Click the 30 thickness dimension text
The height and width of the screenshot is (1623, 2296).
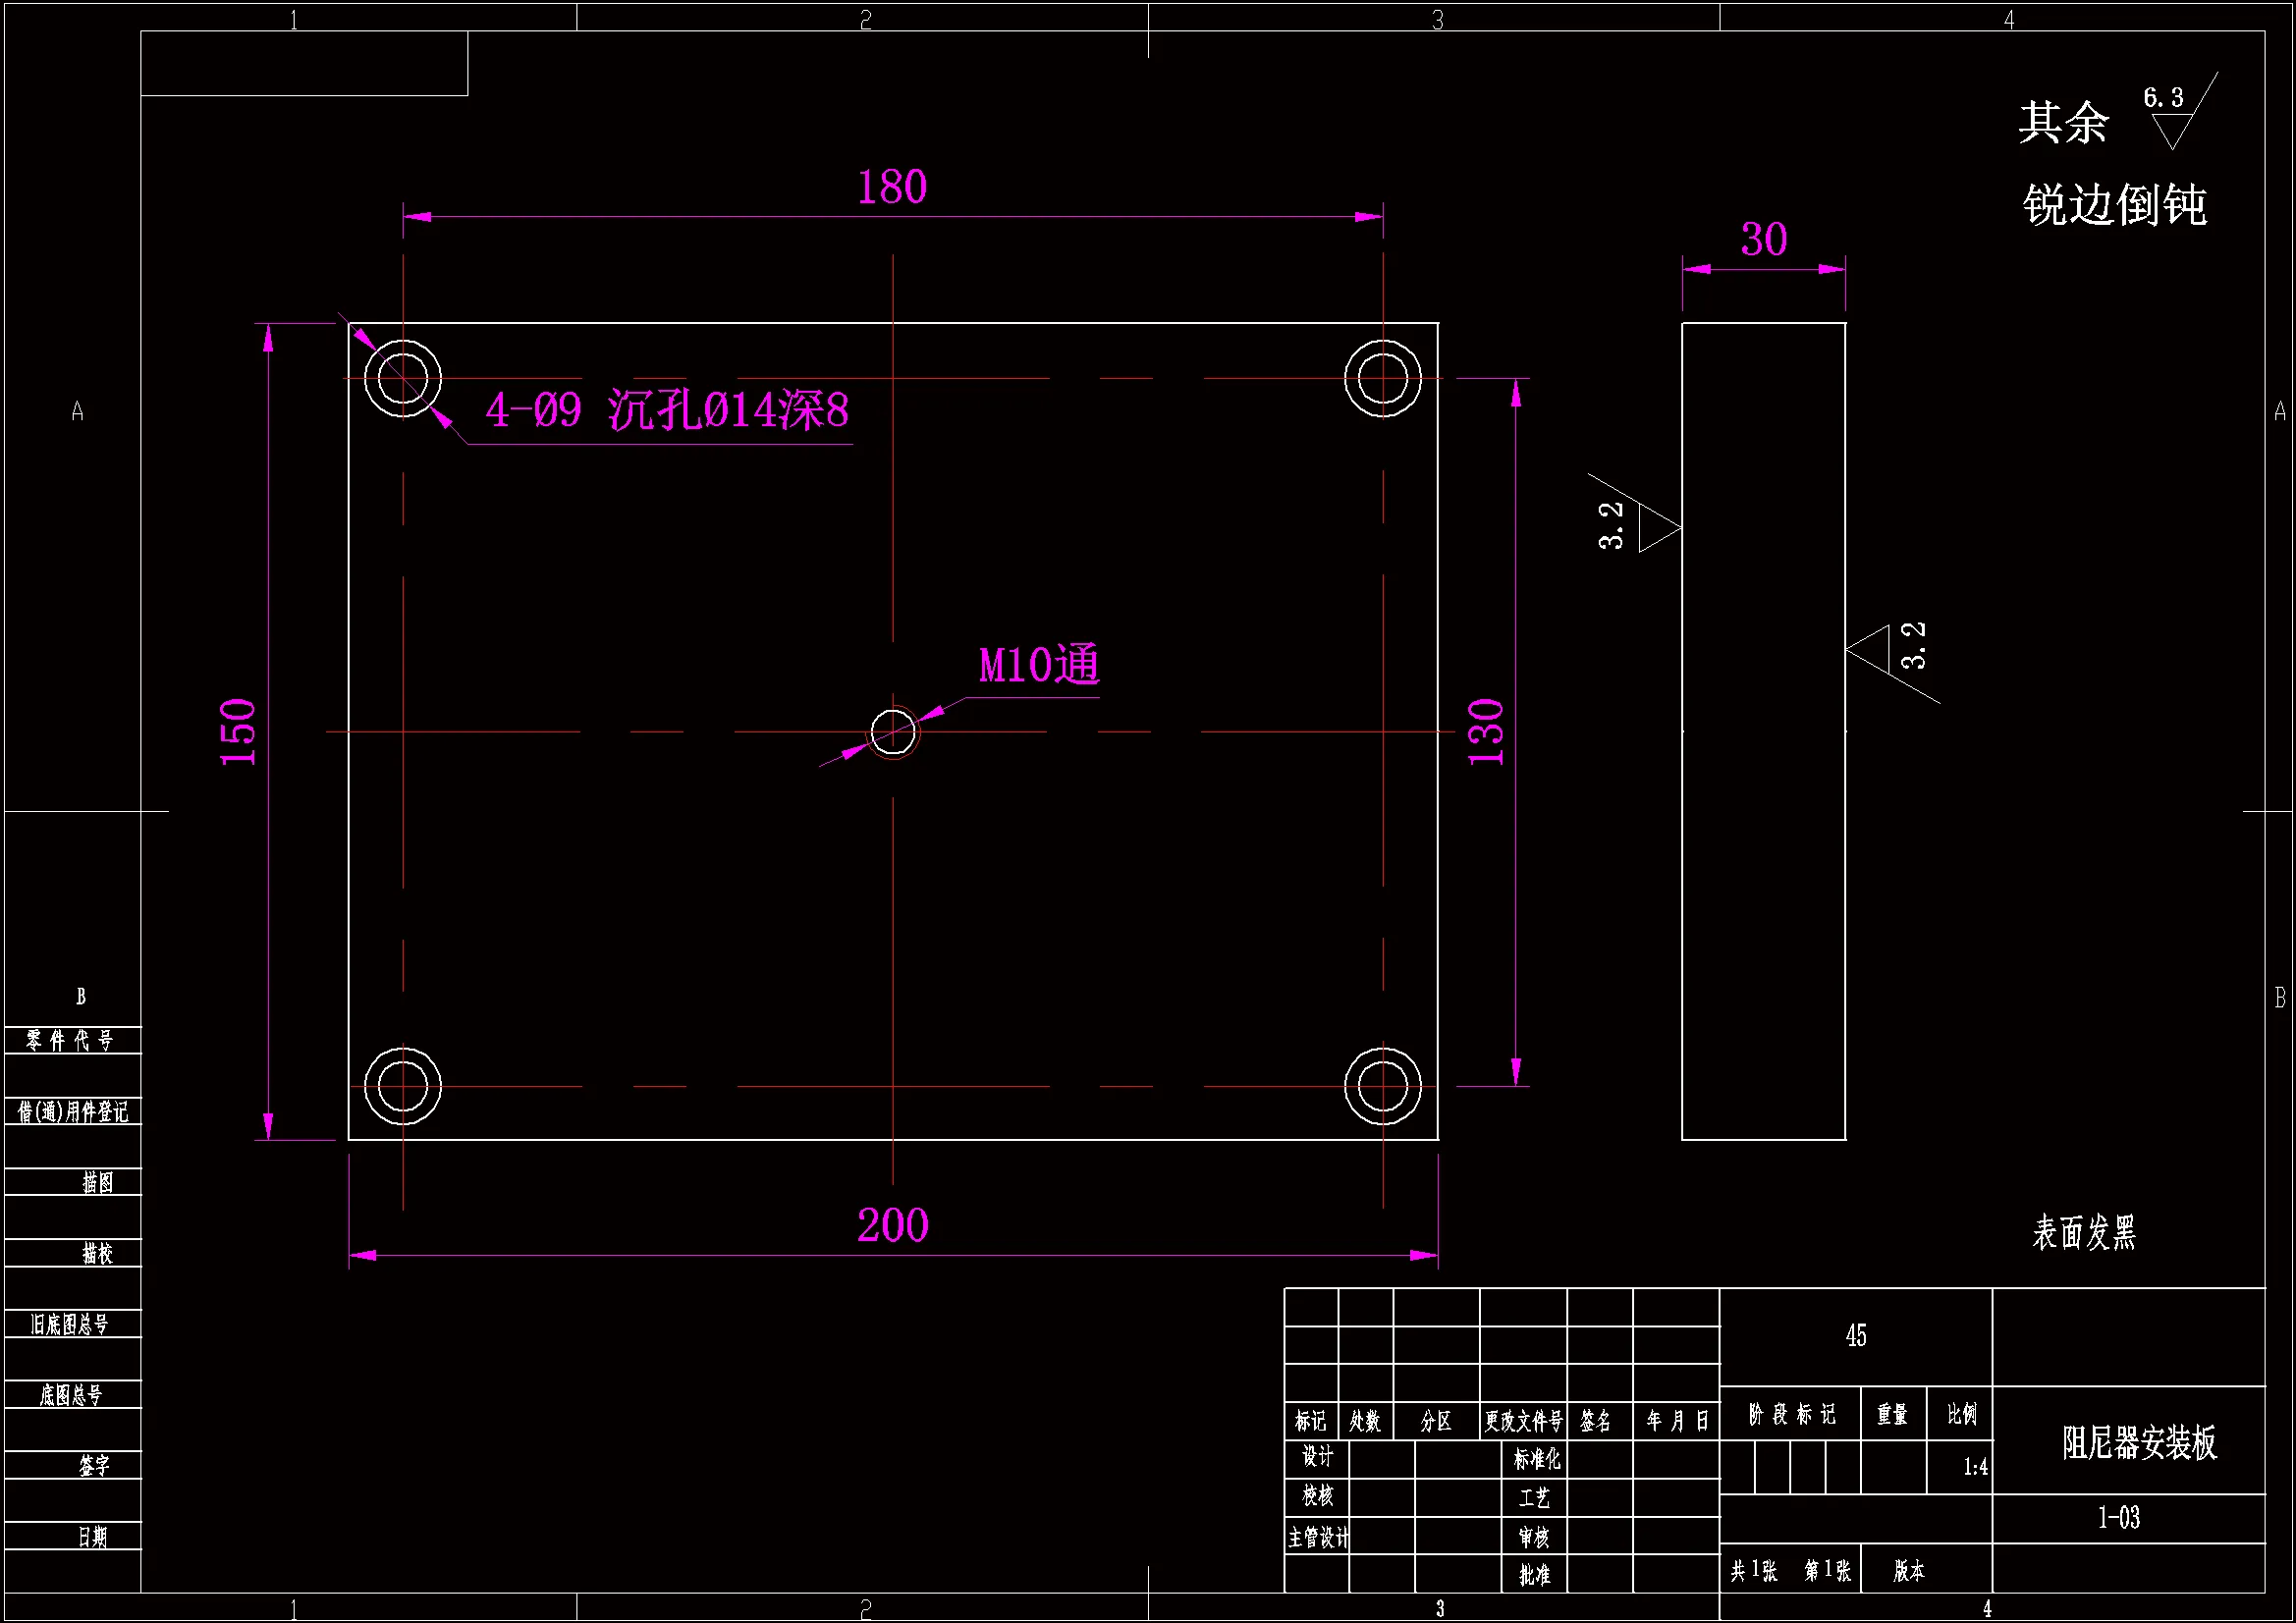coord(1763,240)
